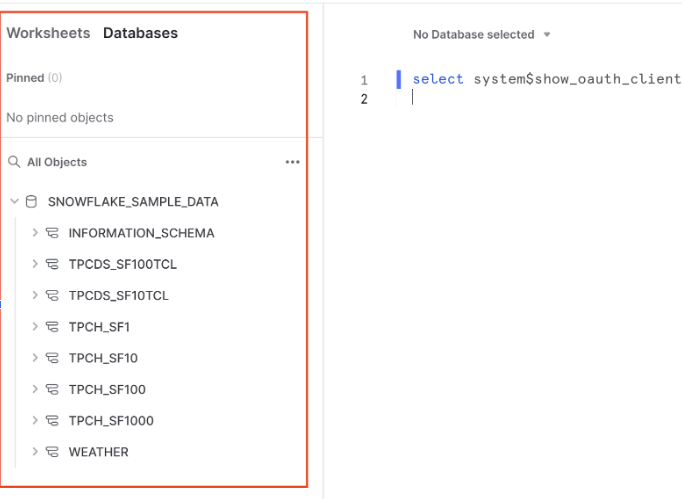Click the INFORMATION_SCHEMA schema icon
Viewport: 682px width, 499px height.
(52, 233)
